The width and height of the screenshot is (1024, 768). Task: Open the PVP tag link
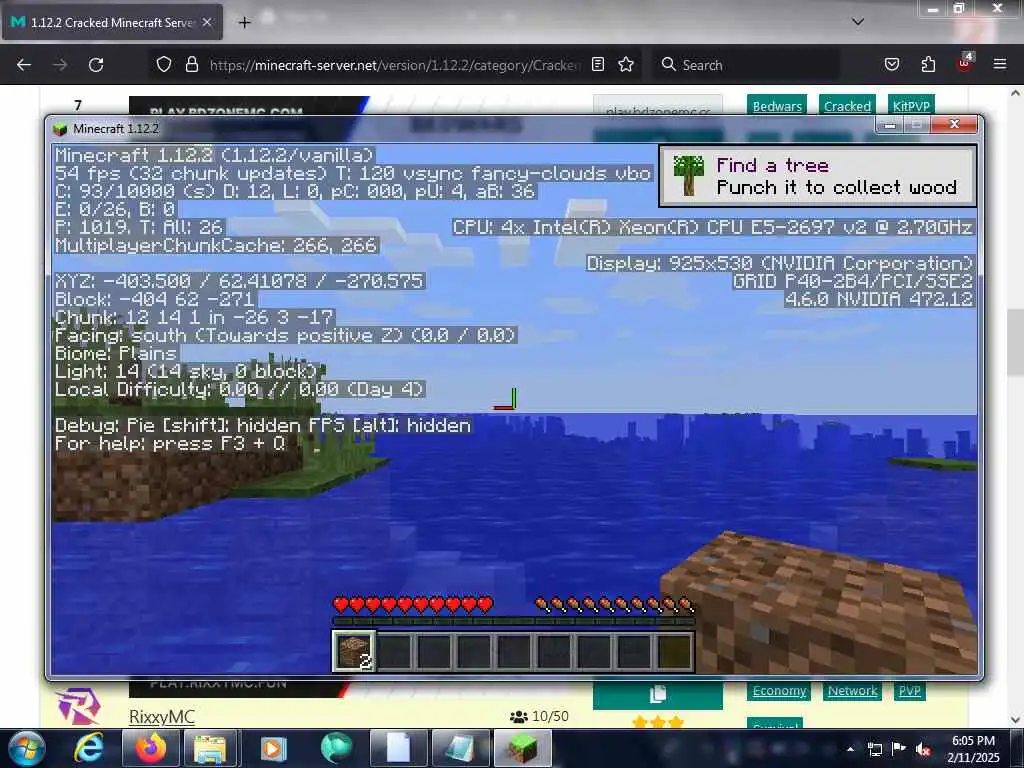pyautogui.click(x=909, y=691)
